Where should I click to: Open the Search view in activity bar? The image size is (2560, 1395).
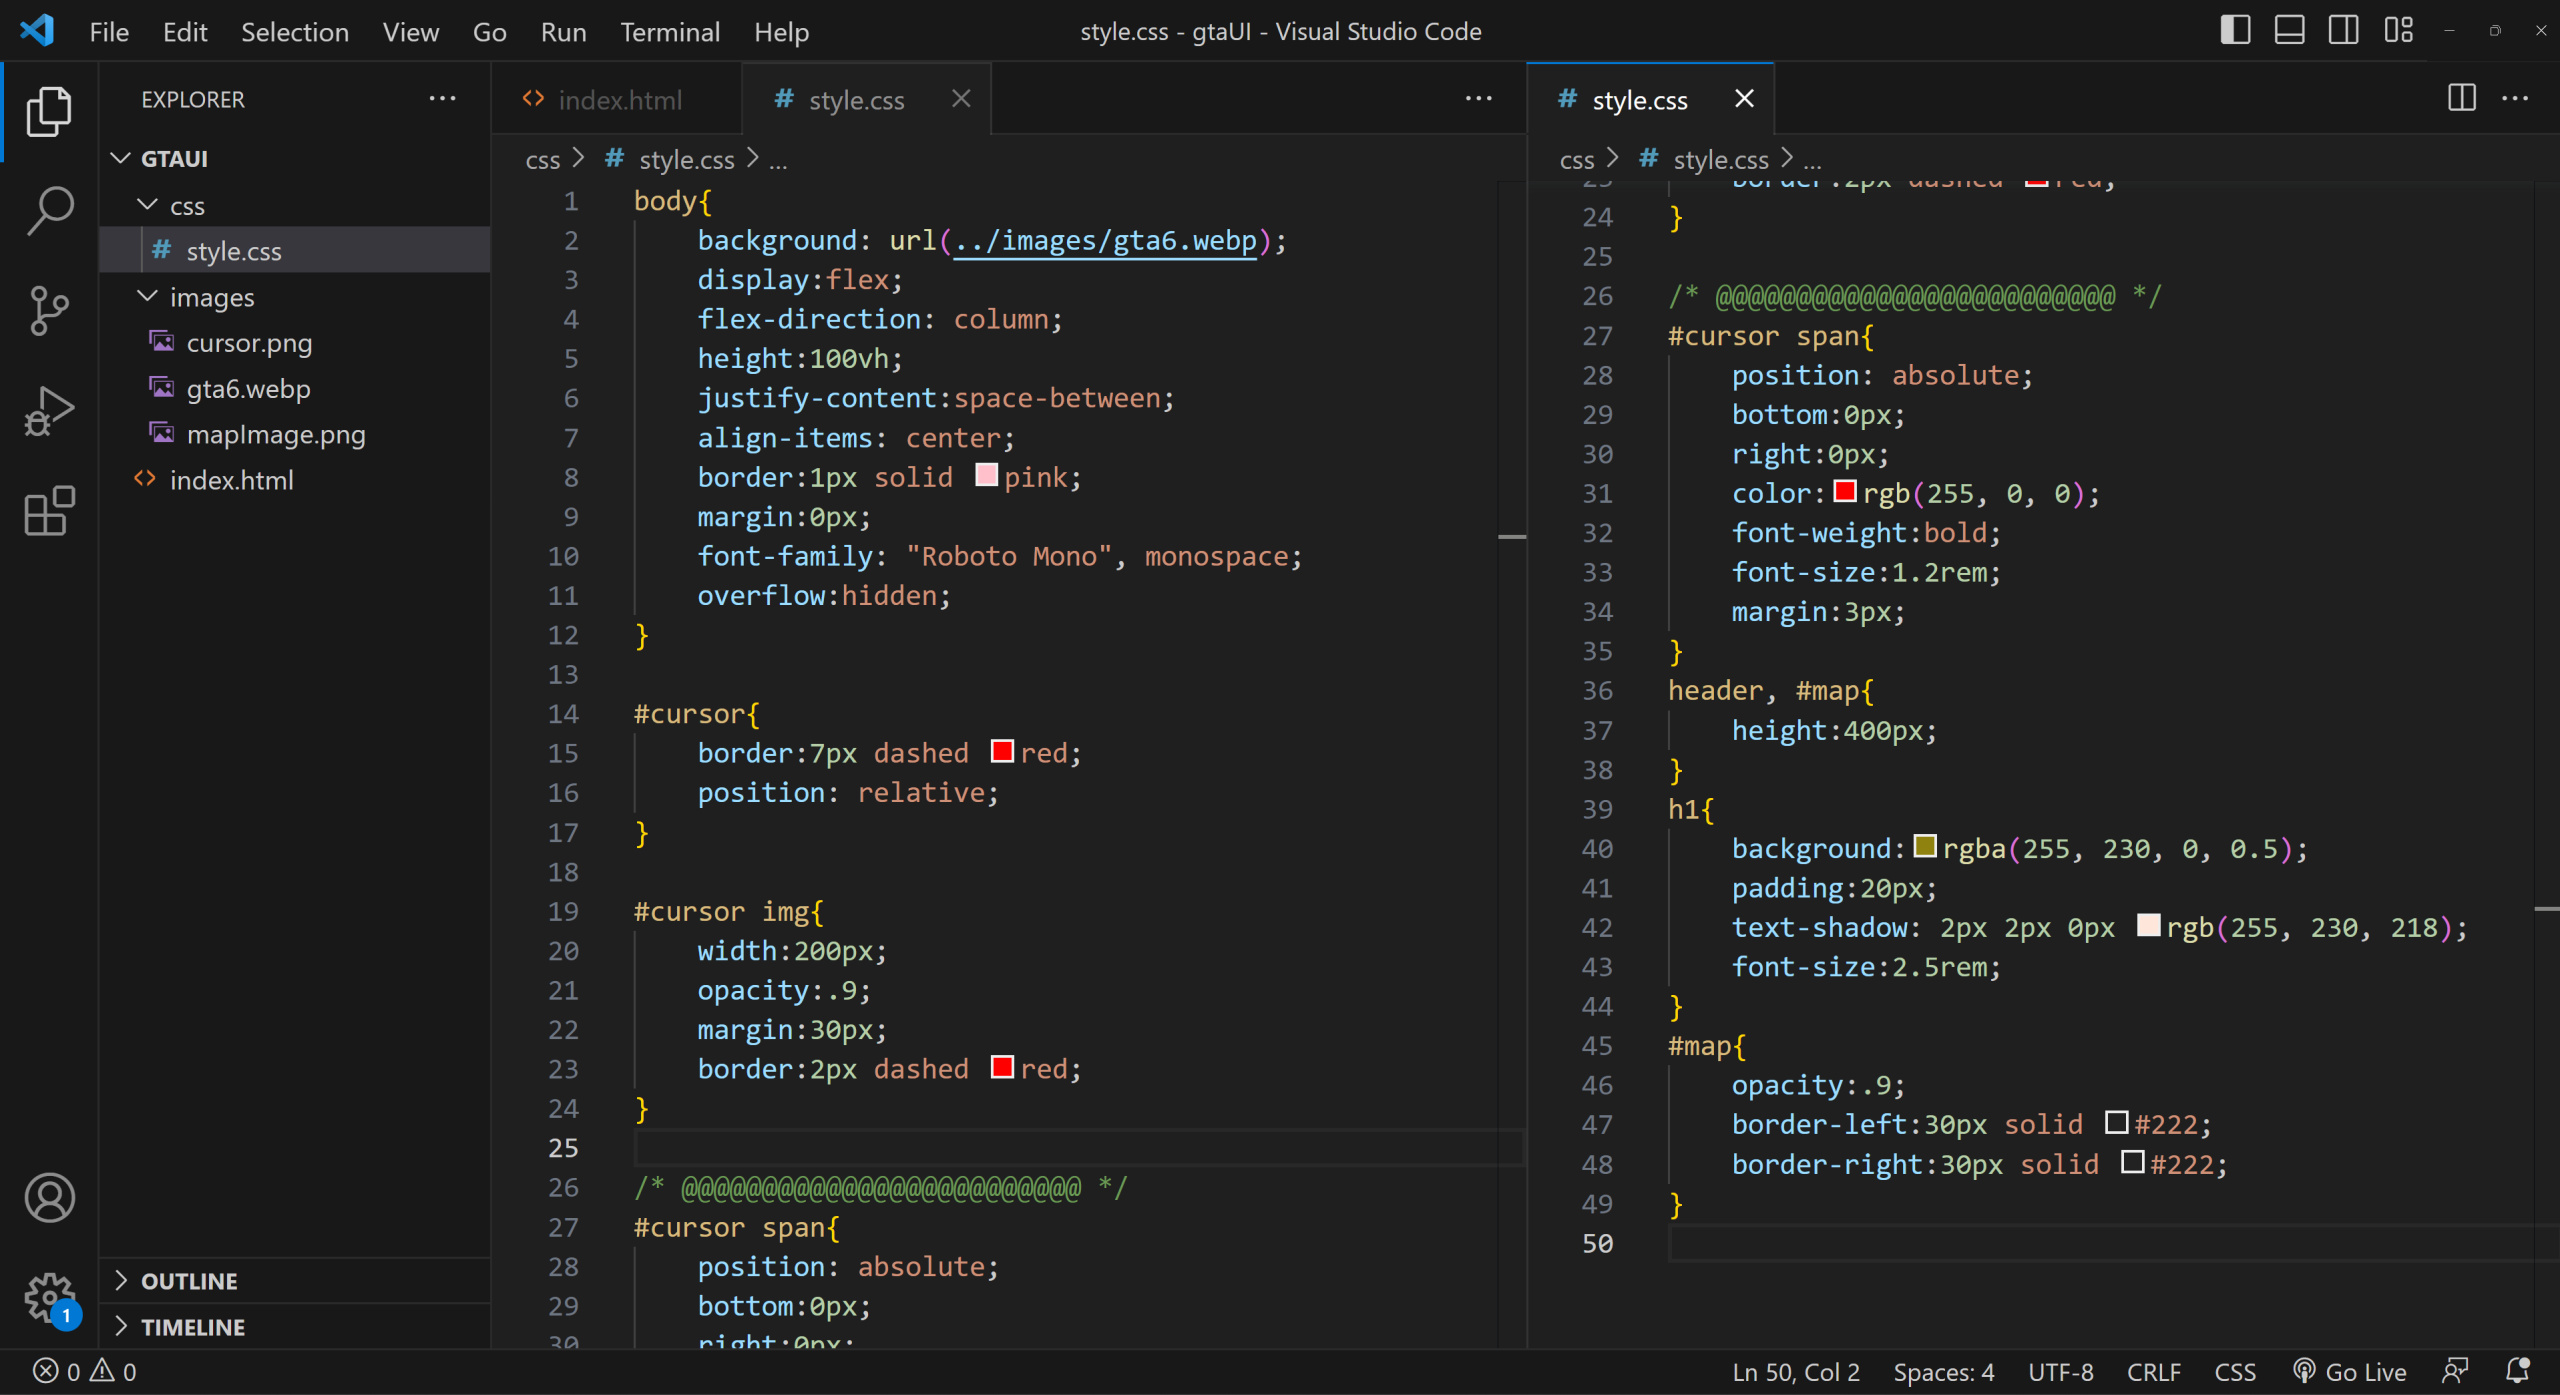[49, 210]
